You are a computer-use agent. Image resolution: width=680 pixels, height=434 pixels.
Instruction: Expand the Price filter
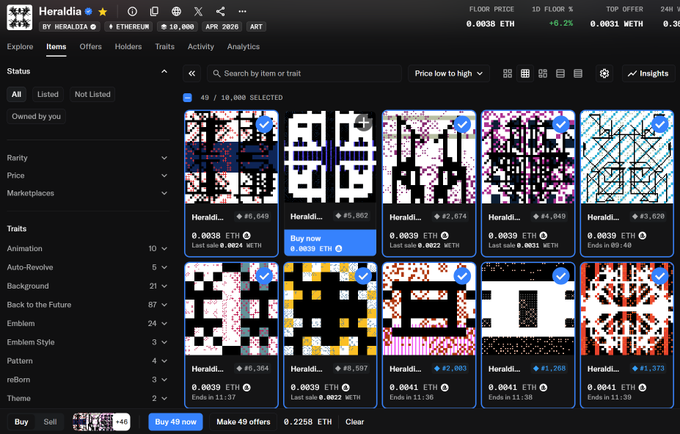pyautogui.click(x=87, y=176)
